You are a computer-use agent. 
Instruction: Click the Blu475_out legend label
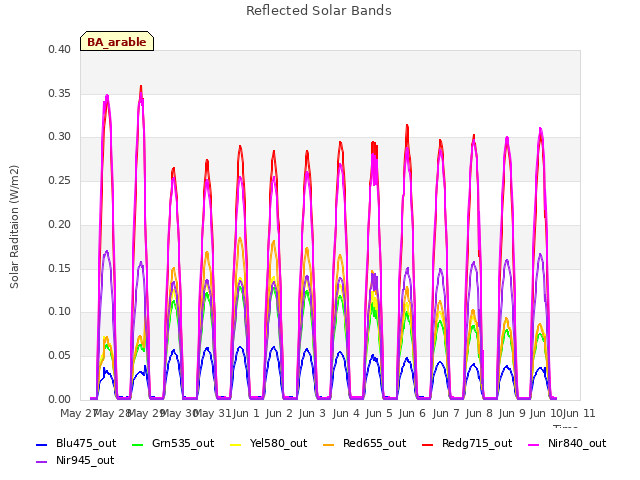click(x=86, y=443)
